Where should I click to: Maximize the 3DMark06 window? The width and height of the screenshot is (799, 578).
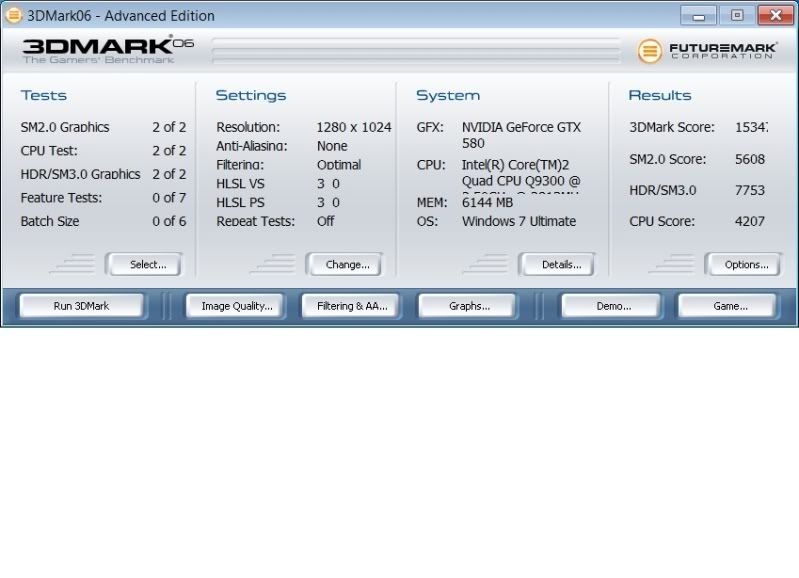click(x=737, y=16)
